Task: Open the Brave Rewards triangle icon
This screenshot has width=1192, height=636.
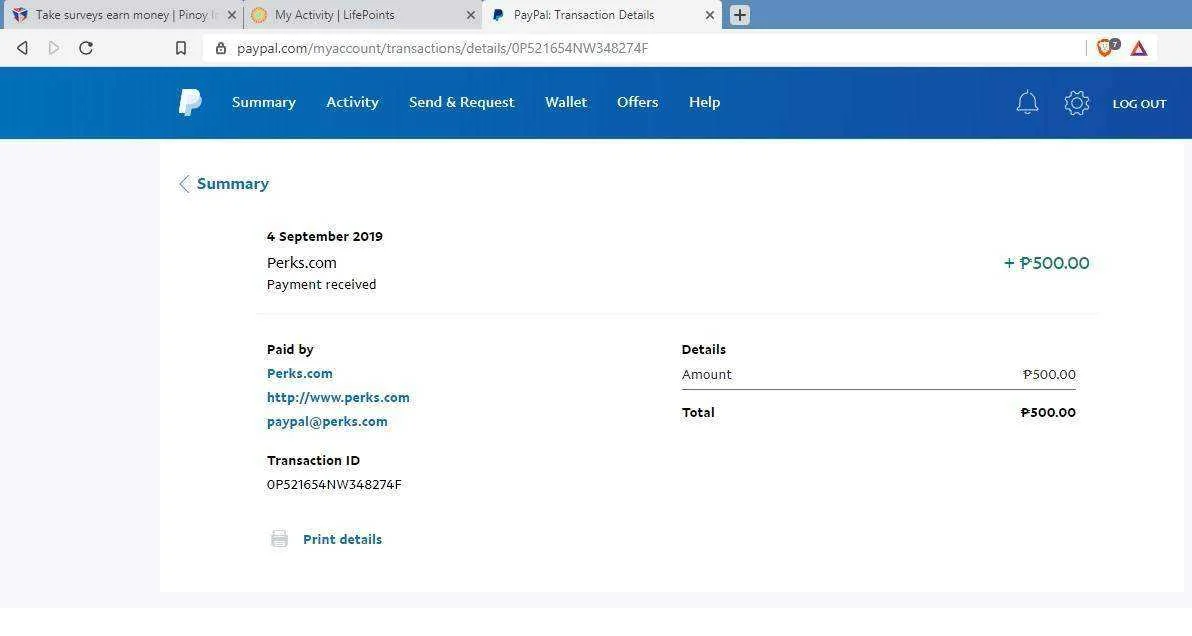Action: tap(1138, 49)
